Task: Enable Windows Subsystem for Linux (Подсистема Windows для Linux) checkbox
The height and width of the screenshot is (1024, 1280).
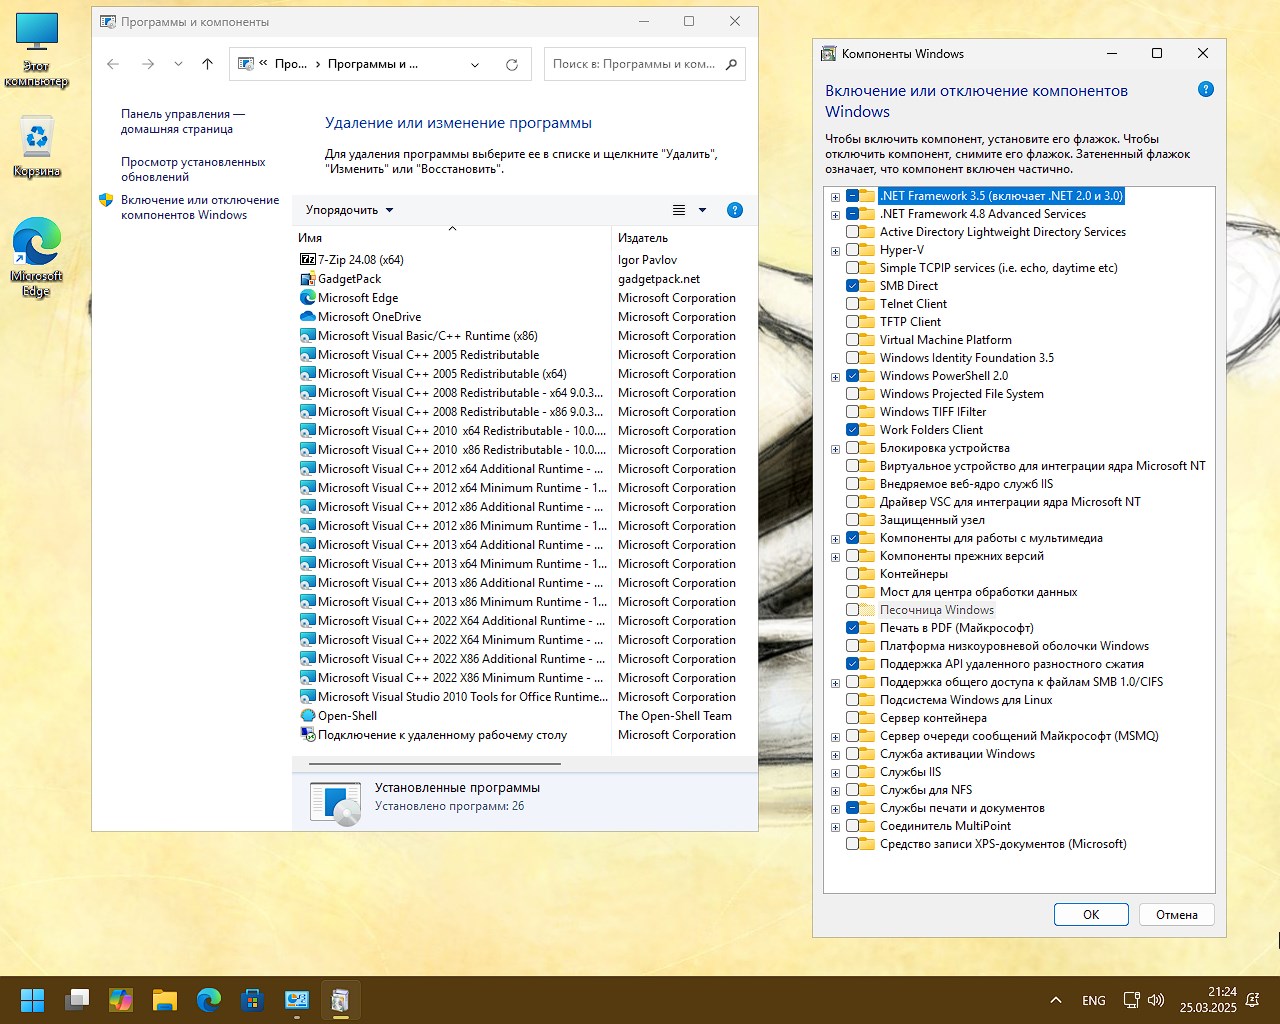Action: pos(853,700)
